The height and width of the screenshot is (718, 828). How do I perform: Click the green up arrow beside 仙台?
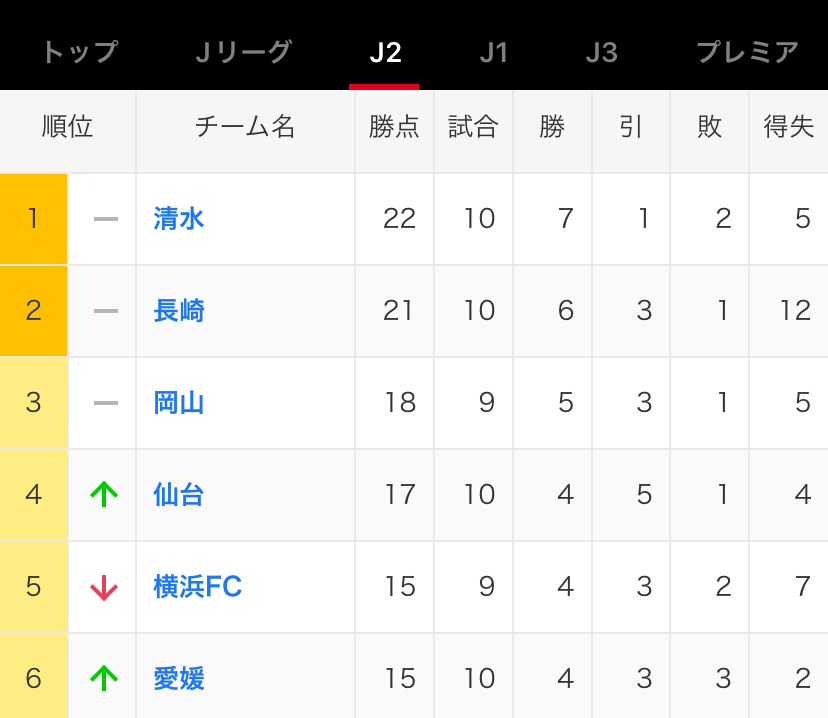[104, 494]
